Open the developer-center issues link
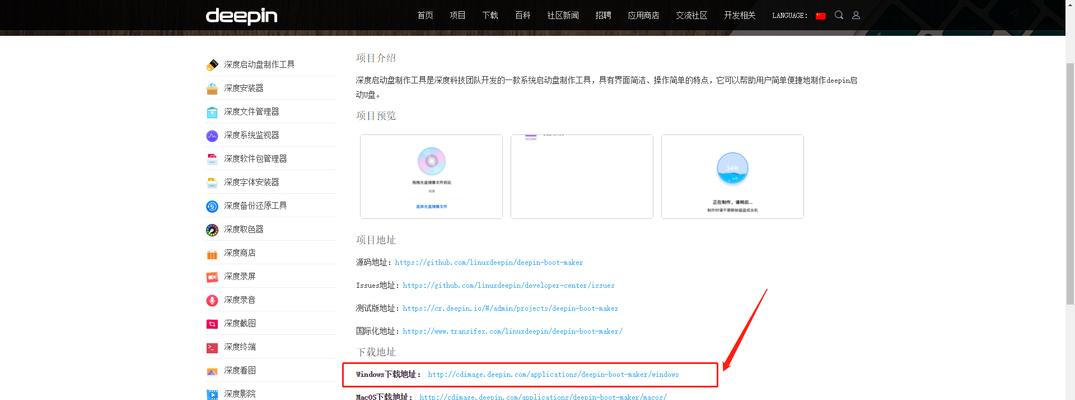 point(509,285)
